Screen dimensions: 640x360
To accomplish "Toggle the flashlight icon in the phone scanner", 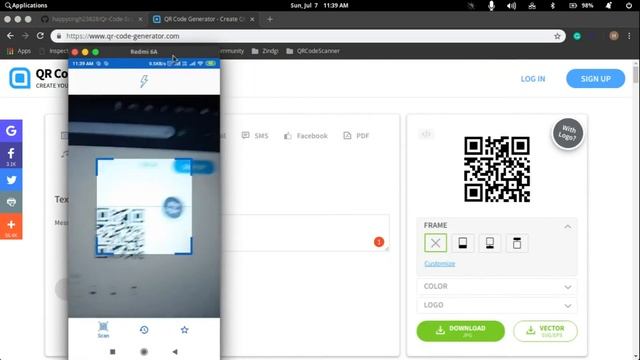I will coord(144,81).
